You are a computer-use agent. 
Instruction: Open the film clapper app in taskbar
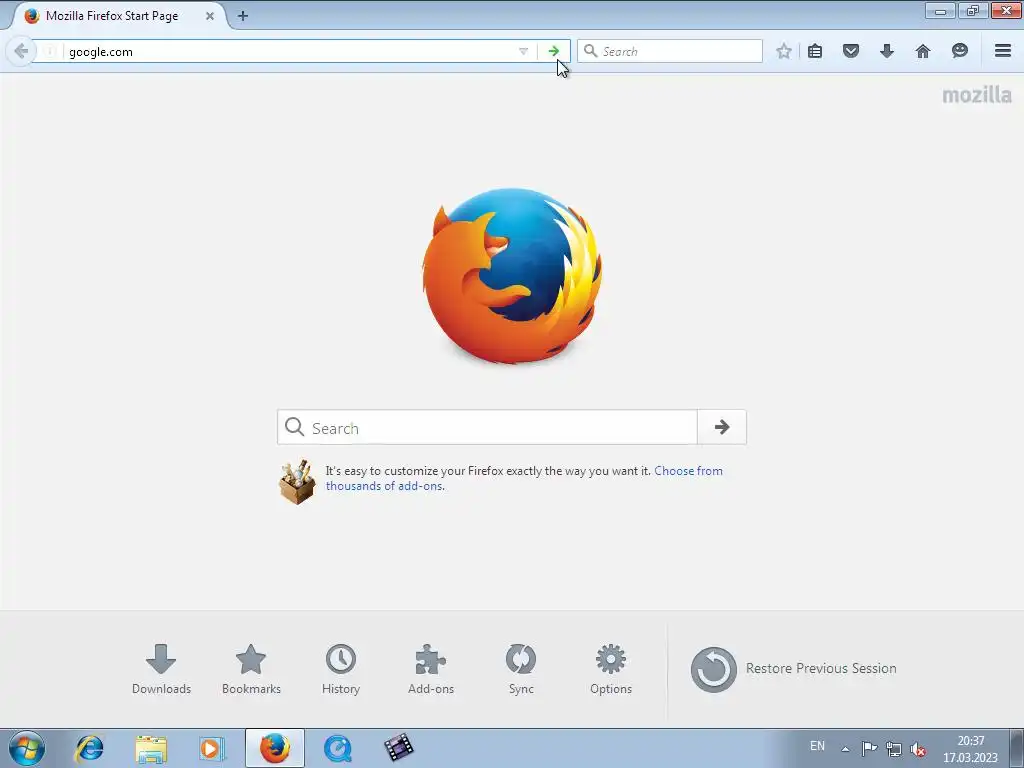[x=398, y=748]
